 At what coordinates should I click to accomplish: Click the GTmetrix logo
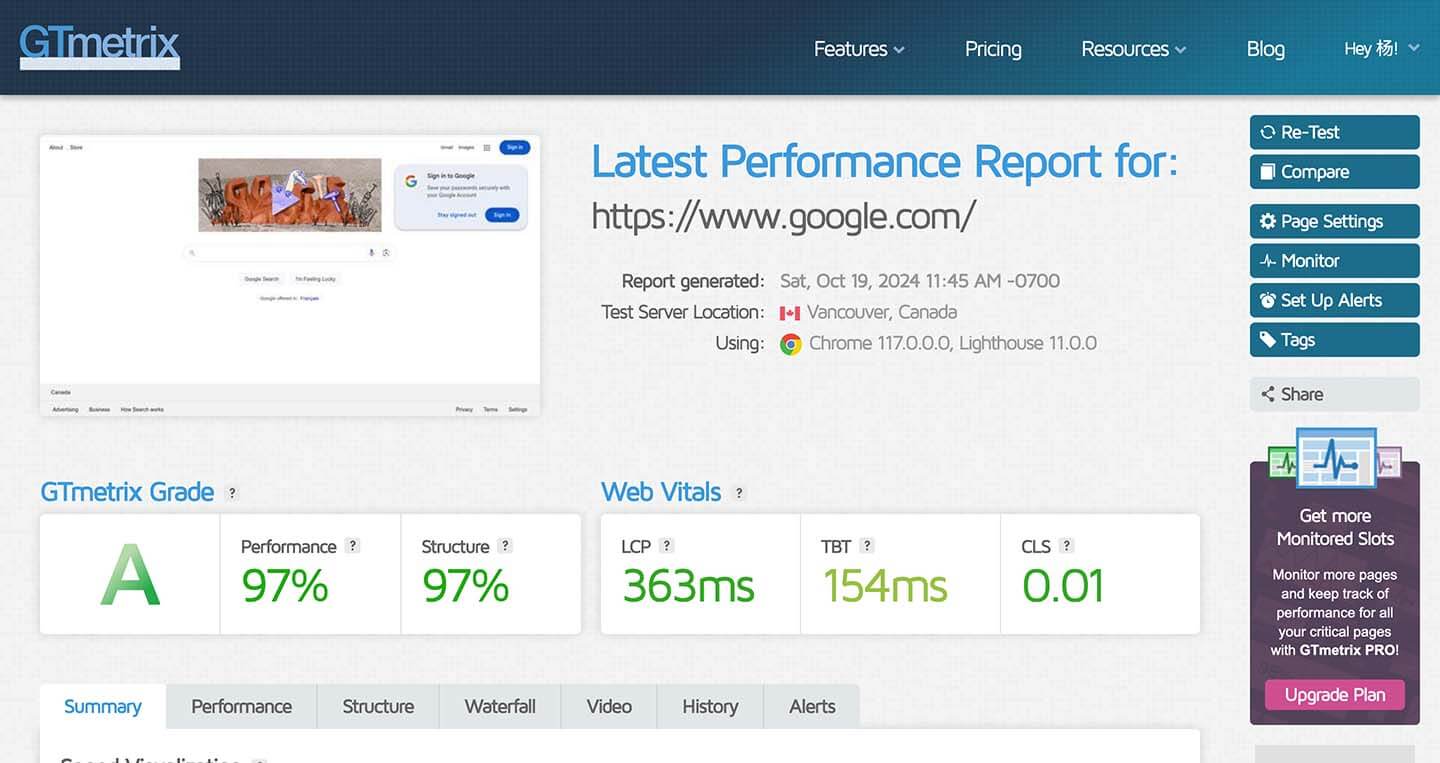coord(100,46)
